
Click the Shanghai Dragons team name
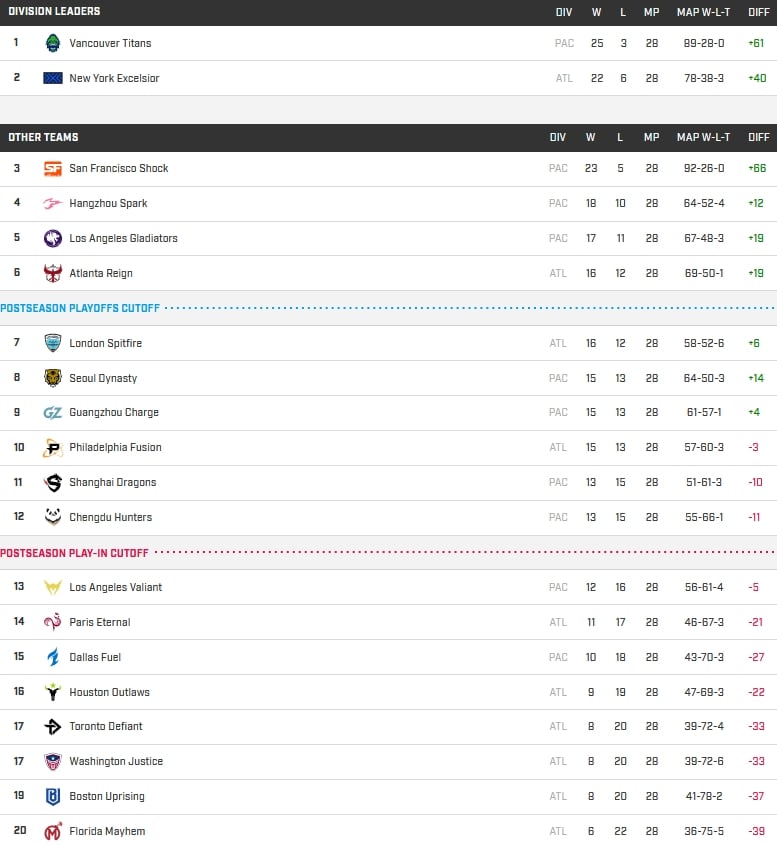coord(113,482)
